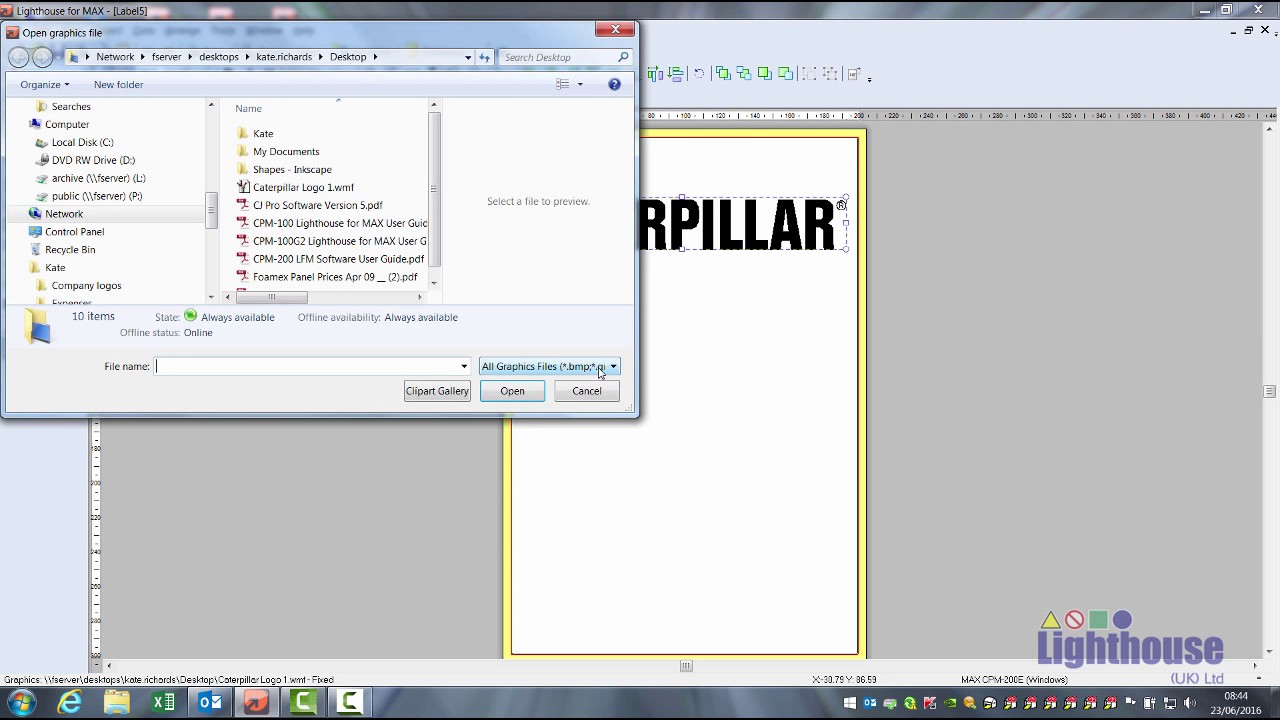Image resolution: width=1280 pixels, height=720 pixels.
Task: Select CPM-200 LFM Software User Guide.pdf
Action: coord(338,259)
